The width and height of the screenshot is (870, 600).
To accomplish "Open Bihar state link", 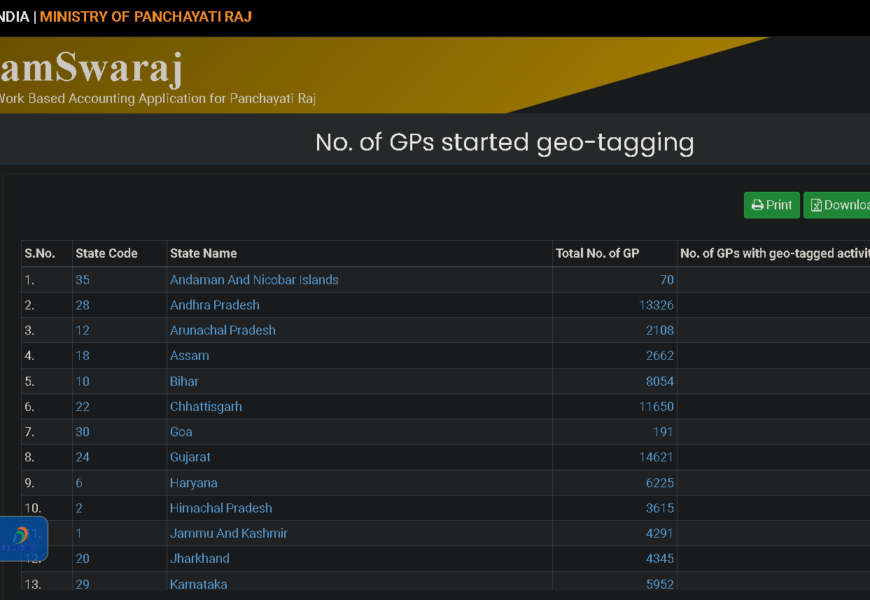I will point(184,381).
